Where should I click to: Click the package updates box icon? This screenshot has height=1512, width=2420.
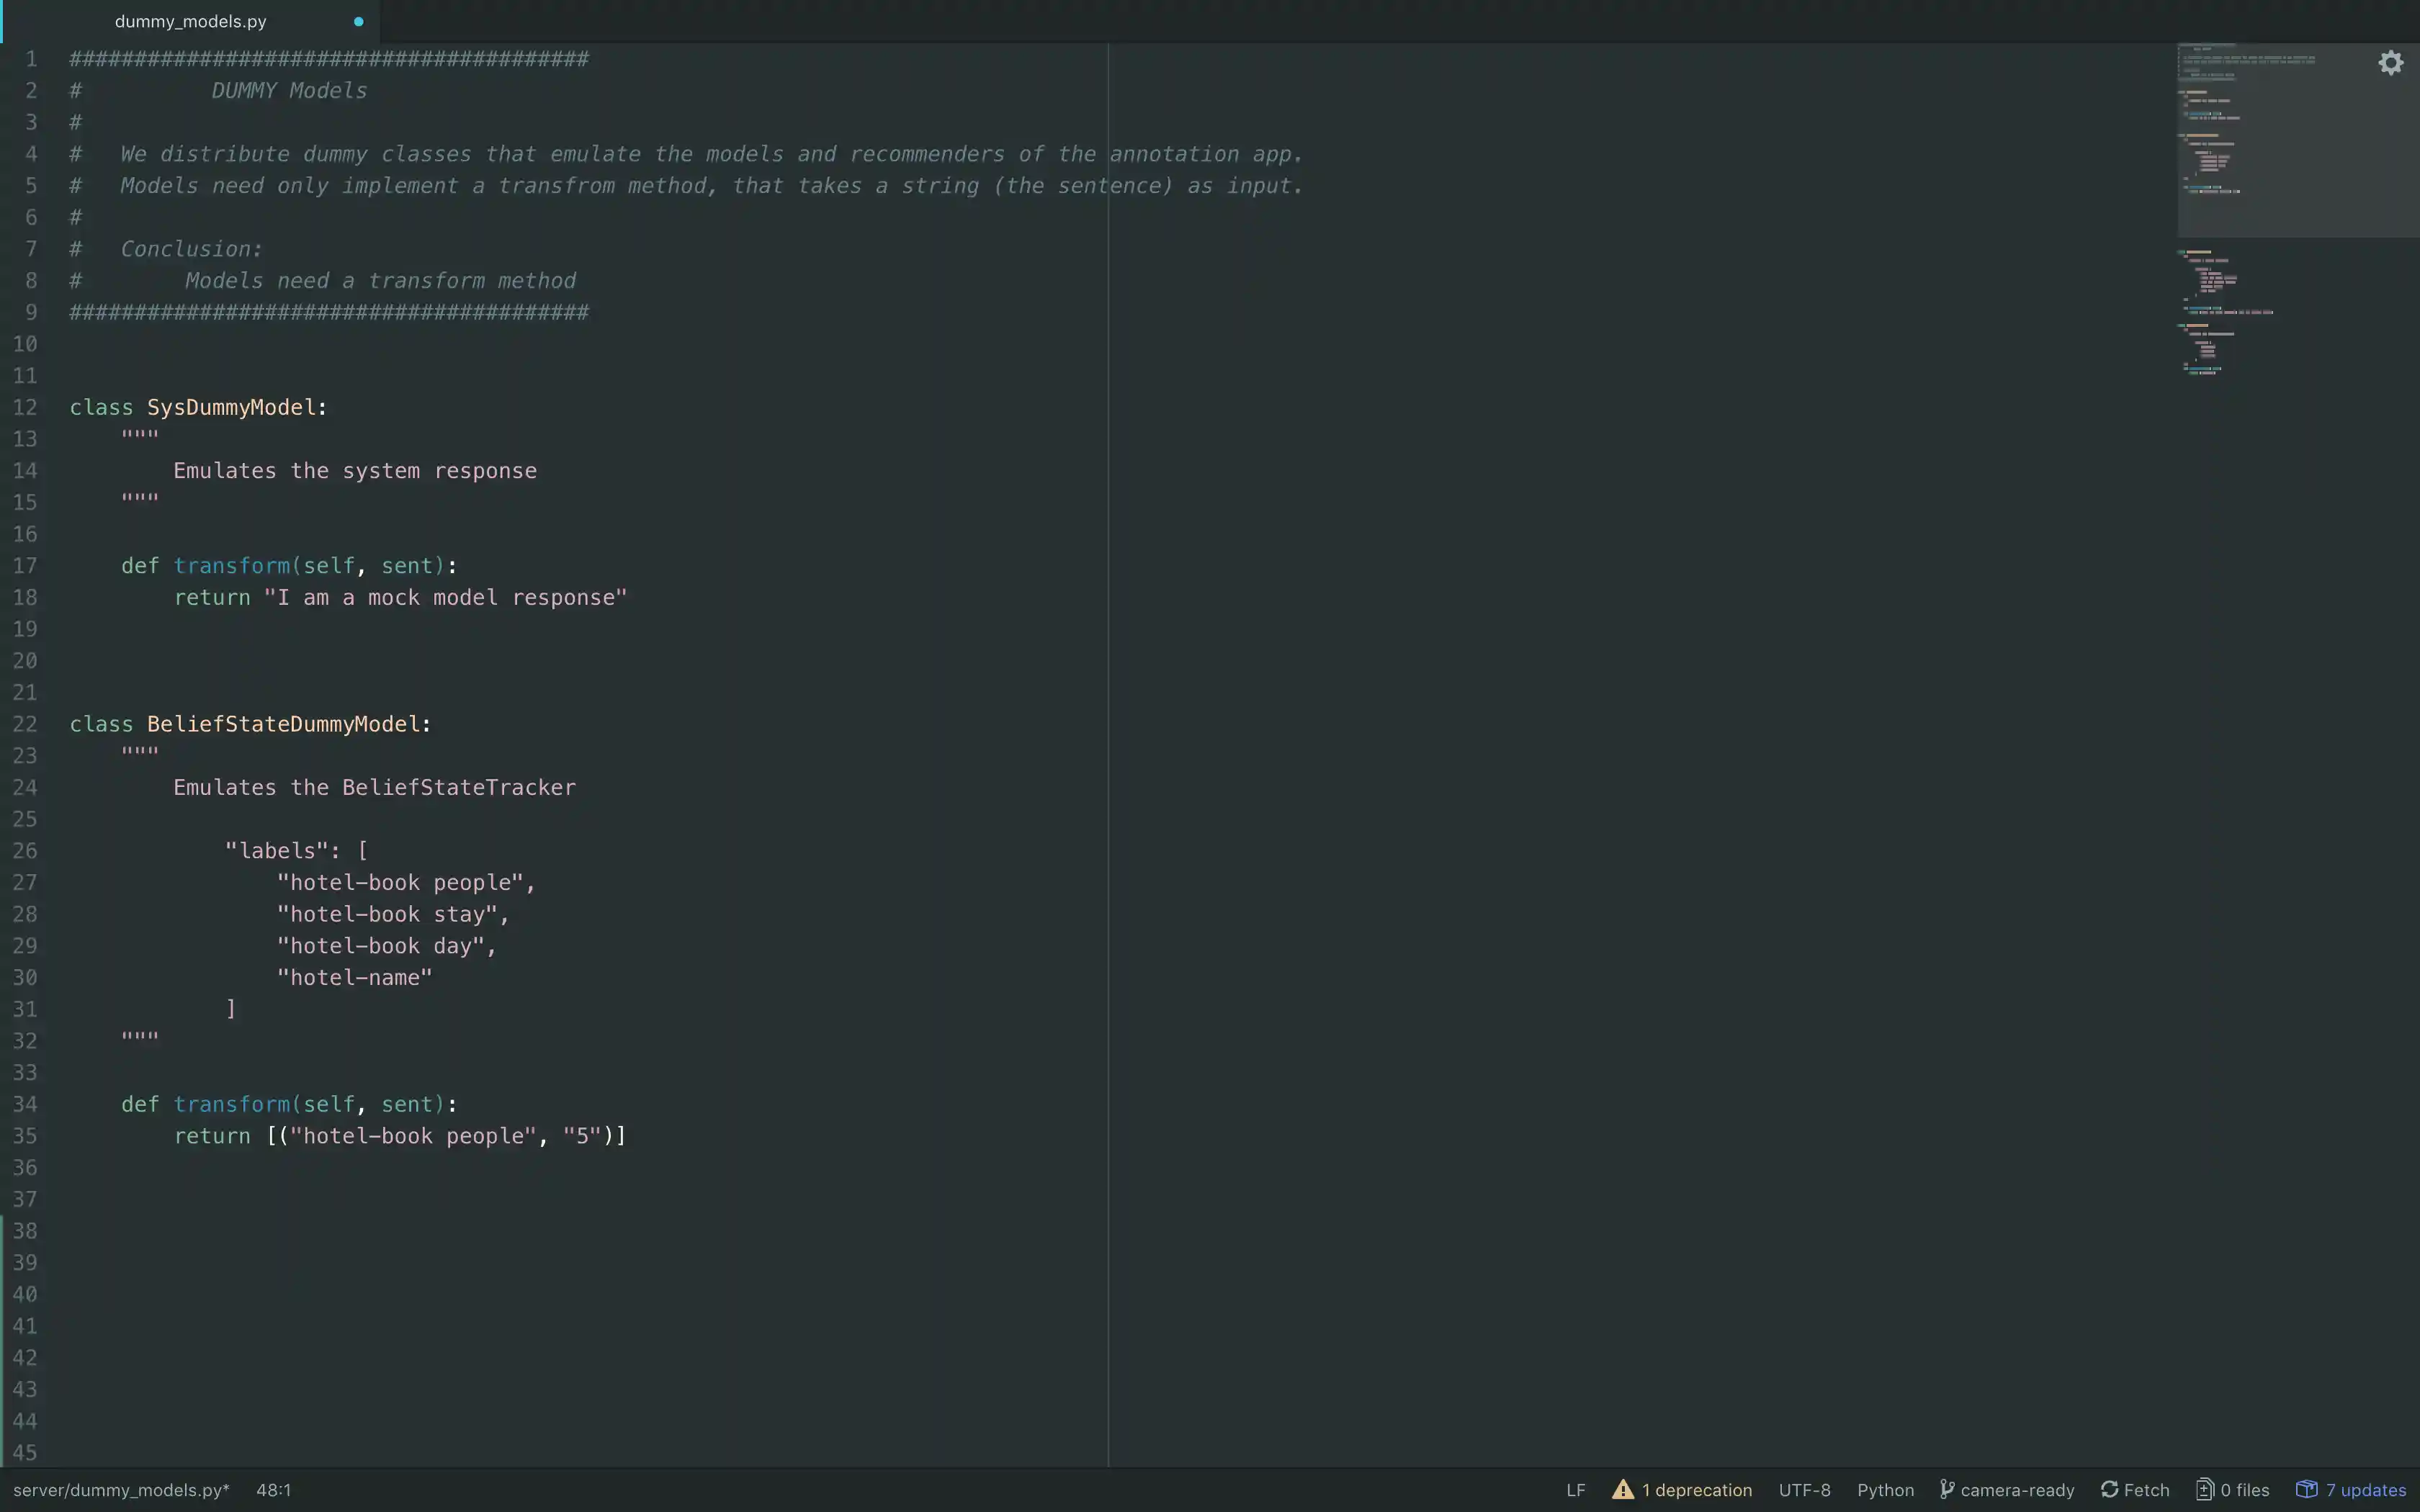pos(2307,1490)
